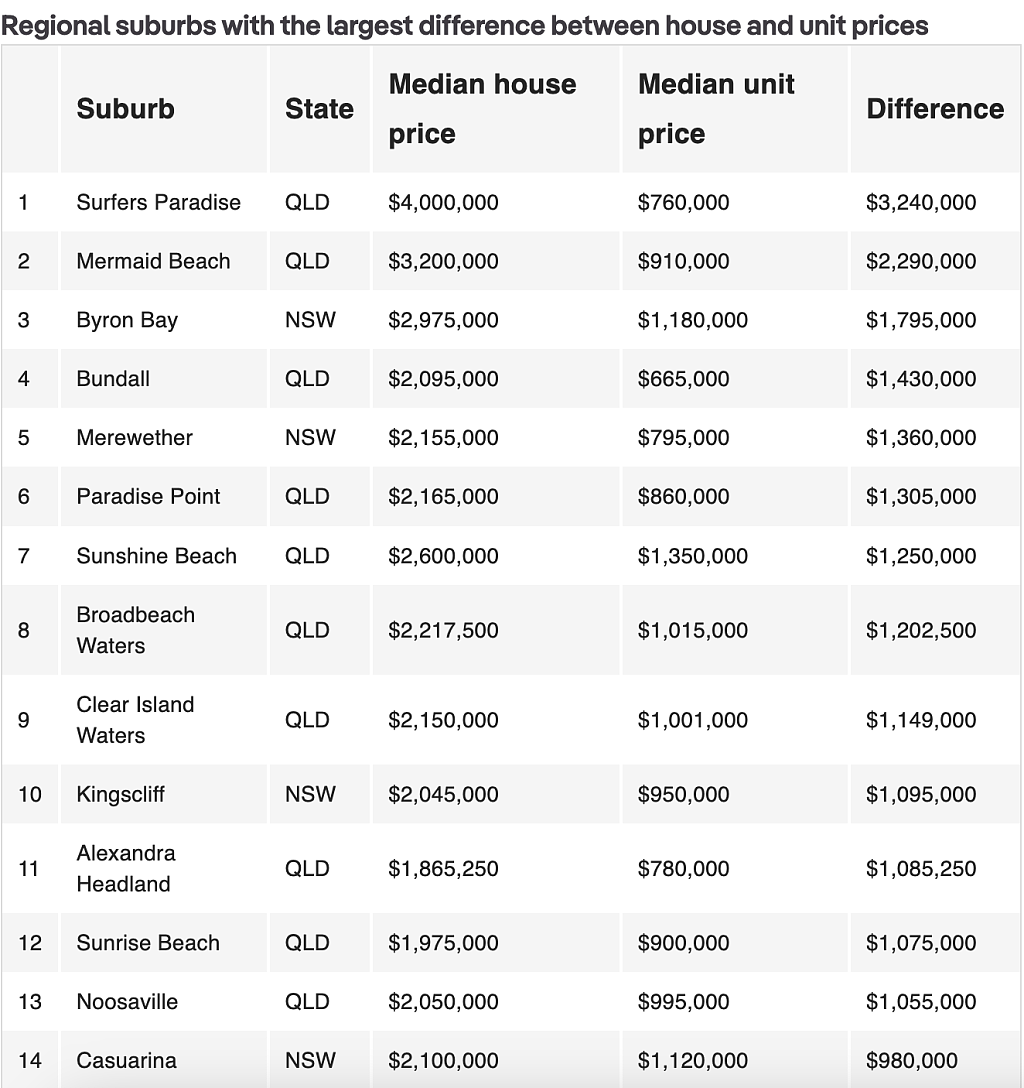
Task: Select the Alexandra Headland suburb cell
Action: point(126,868)
